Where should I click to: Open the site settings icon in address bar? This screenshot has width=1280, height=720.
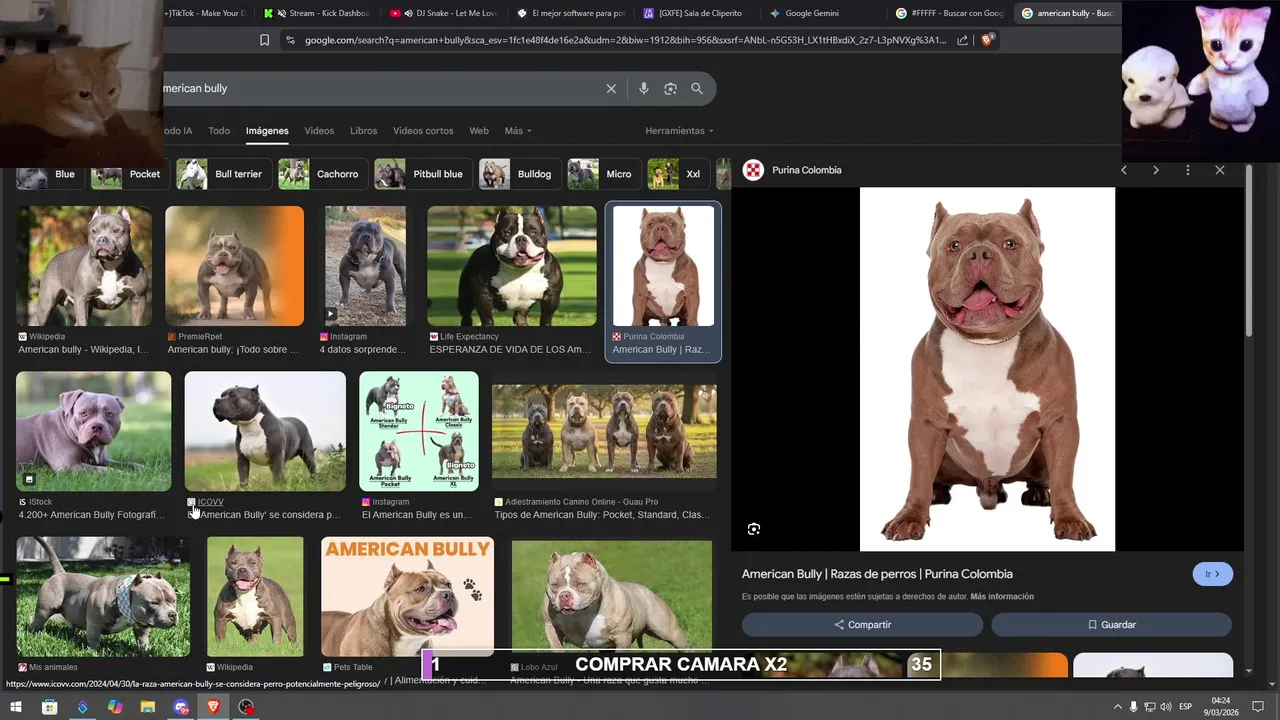point(290,40)
